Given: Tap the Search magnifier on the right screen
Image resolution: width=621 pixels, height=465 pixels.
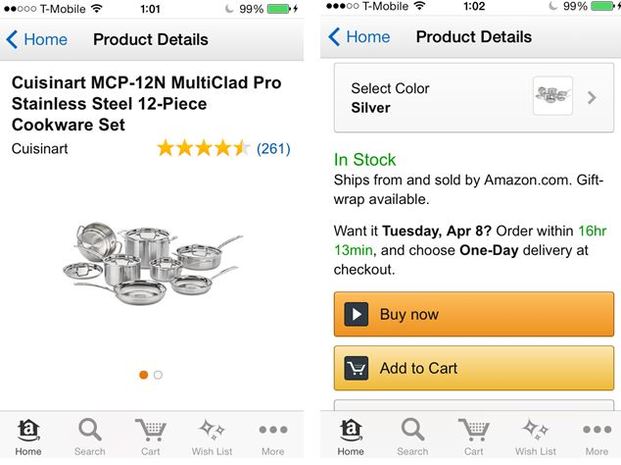Looking at the screenshot, I should 412,431.
